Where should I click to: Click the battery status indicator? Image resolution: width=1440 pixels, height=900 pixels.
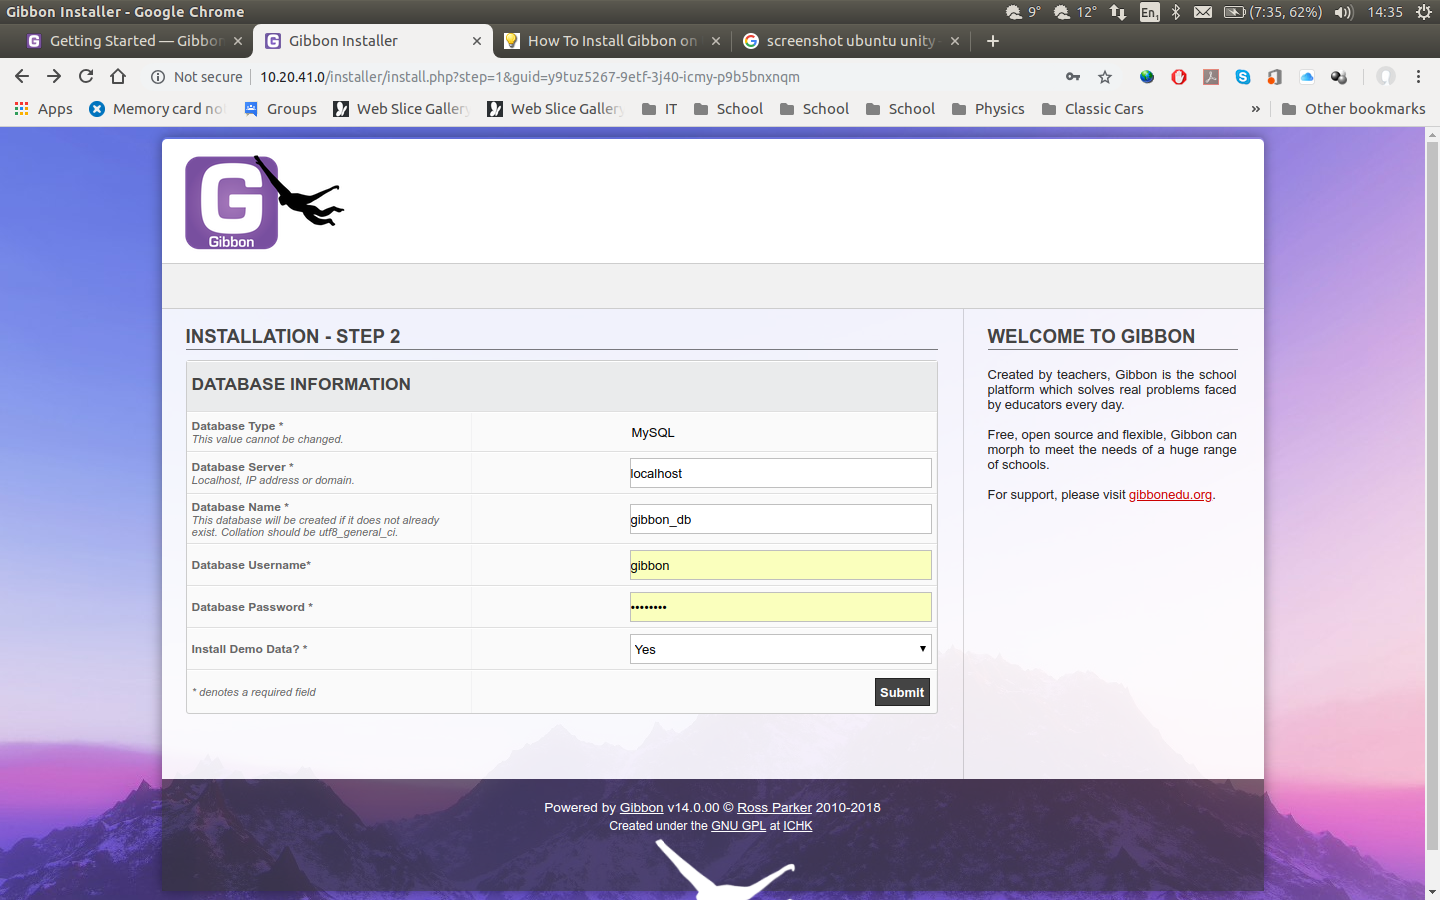click(1273, 12)
